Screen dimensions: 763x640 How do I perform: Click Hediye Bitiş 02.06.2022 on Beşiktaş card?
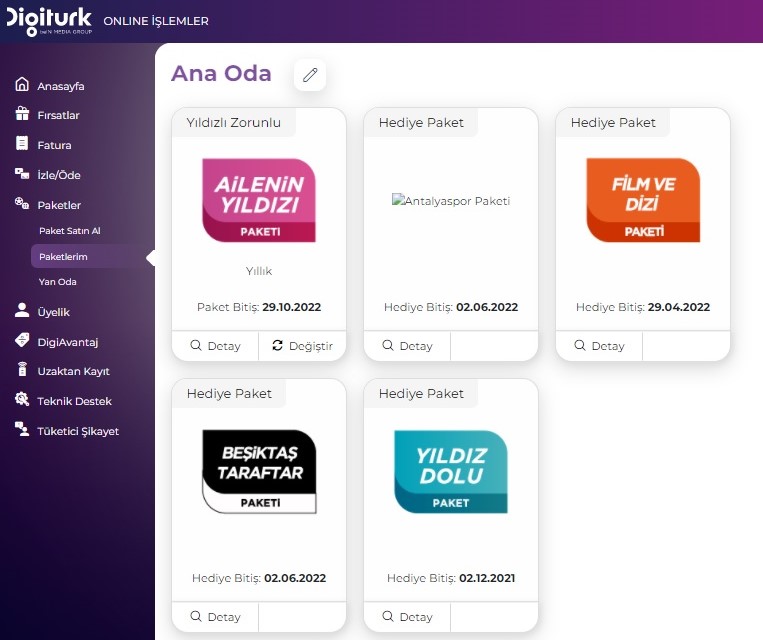point(259,578)
